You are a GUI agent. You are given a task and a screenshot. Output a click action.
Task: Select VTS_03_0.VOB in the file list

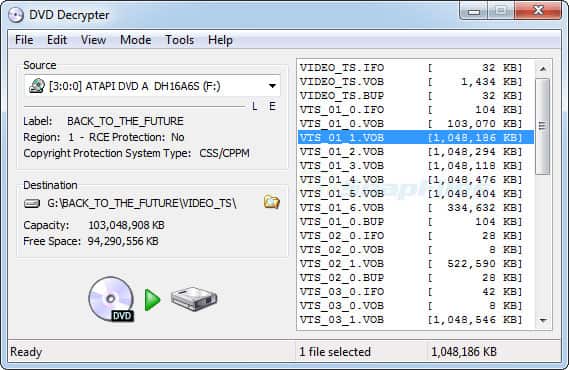[x=416, y=306]
